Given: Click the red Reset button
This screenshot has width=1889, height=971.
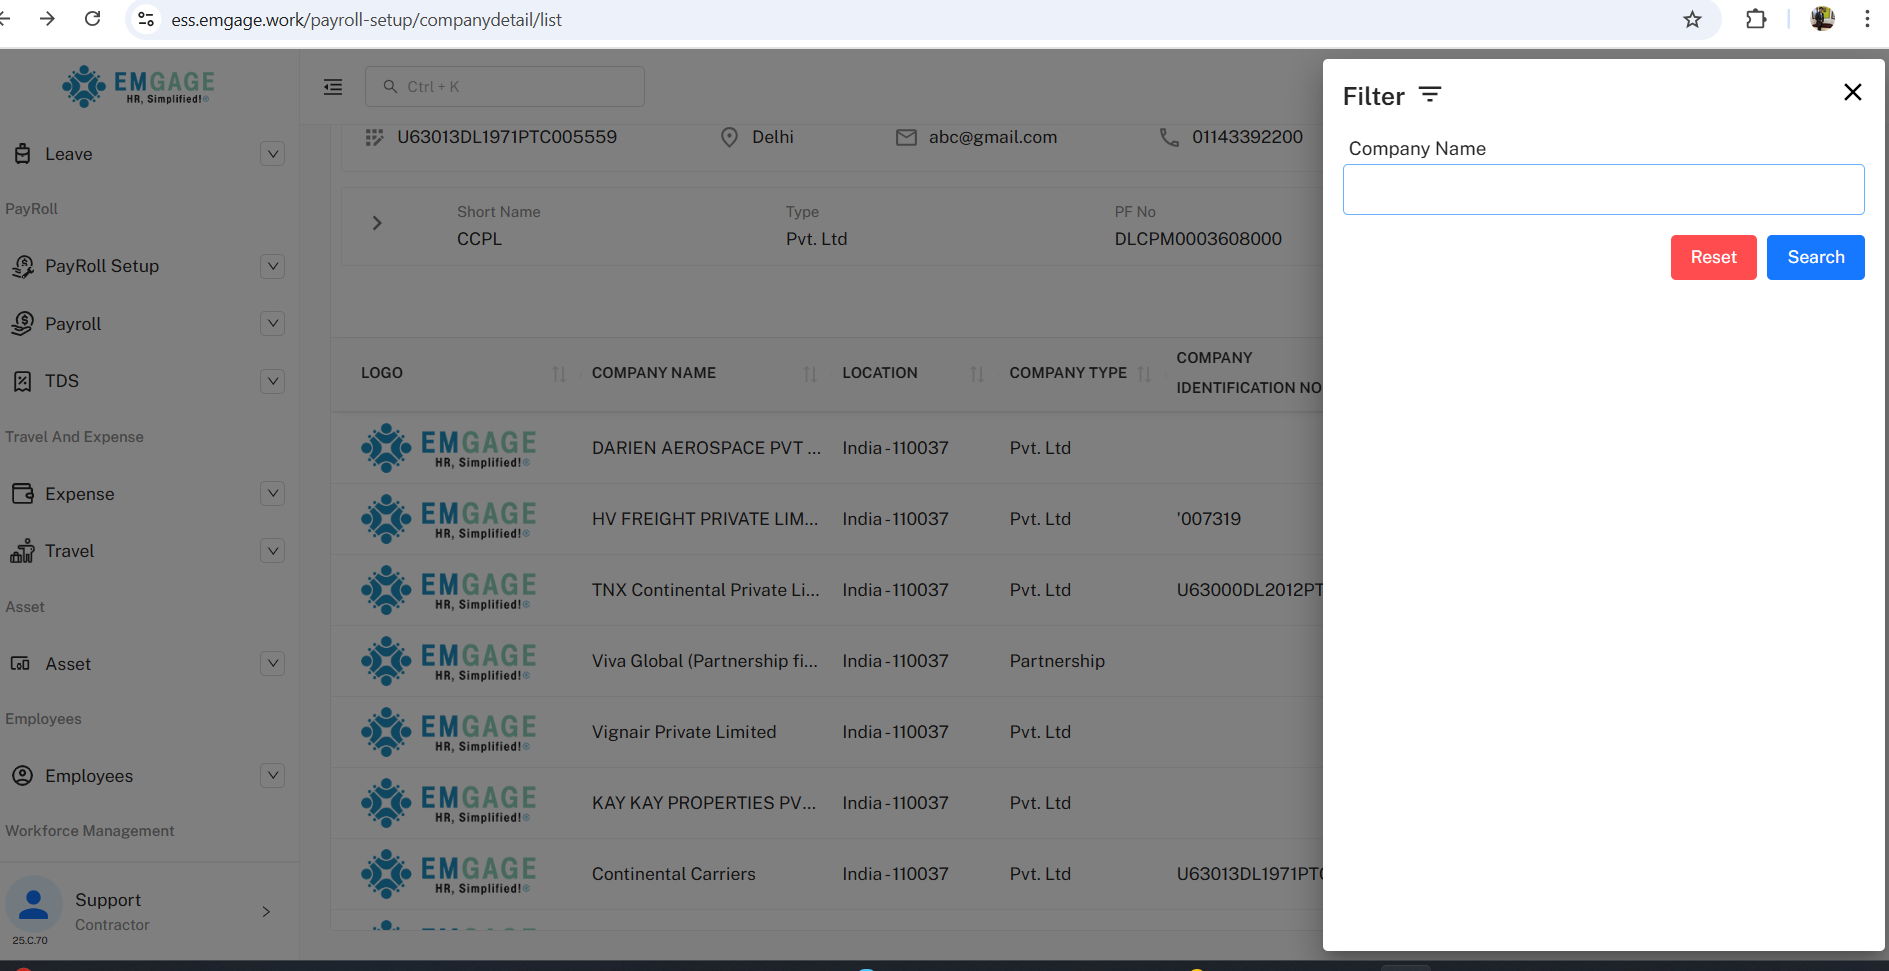Looking at the screenshot, I should coord(1713,257).
